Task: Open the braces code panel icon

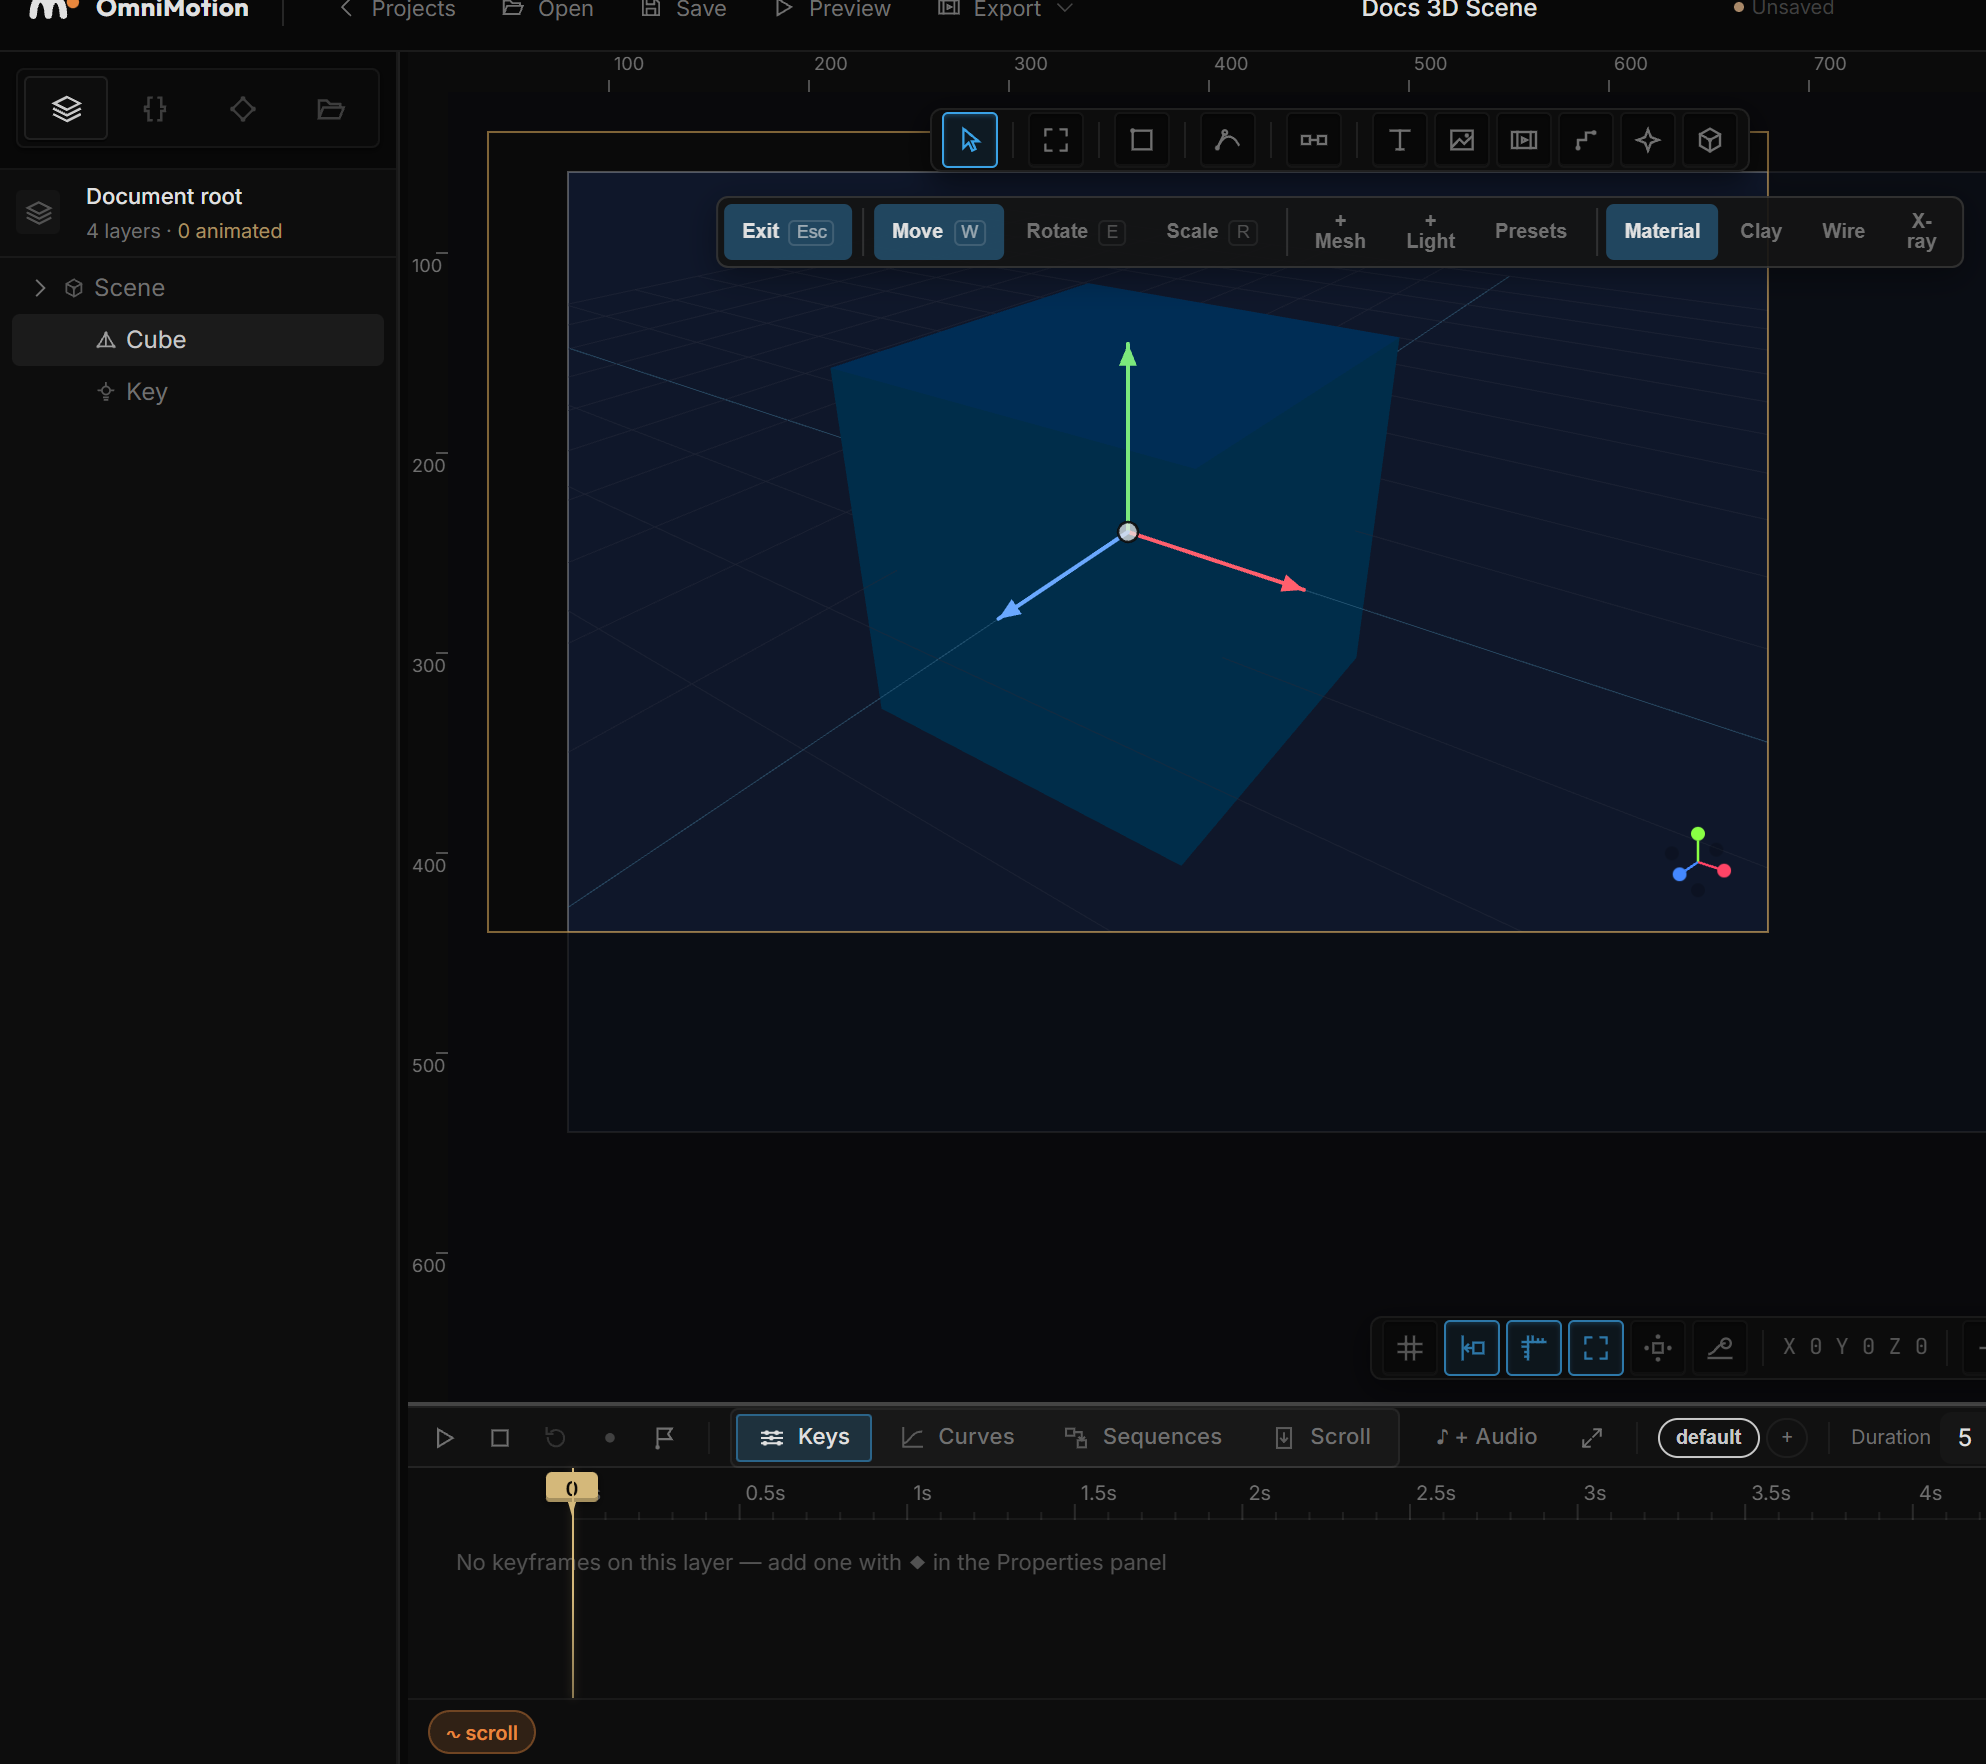Action: tap(154, 108)
